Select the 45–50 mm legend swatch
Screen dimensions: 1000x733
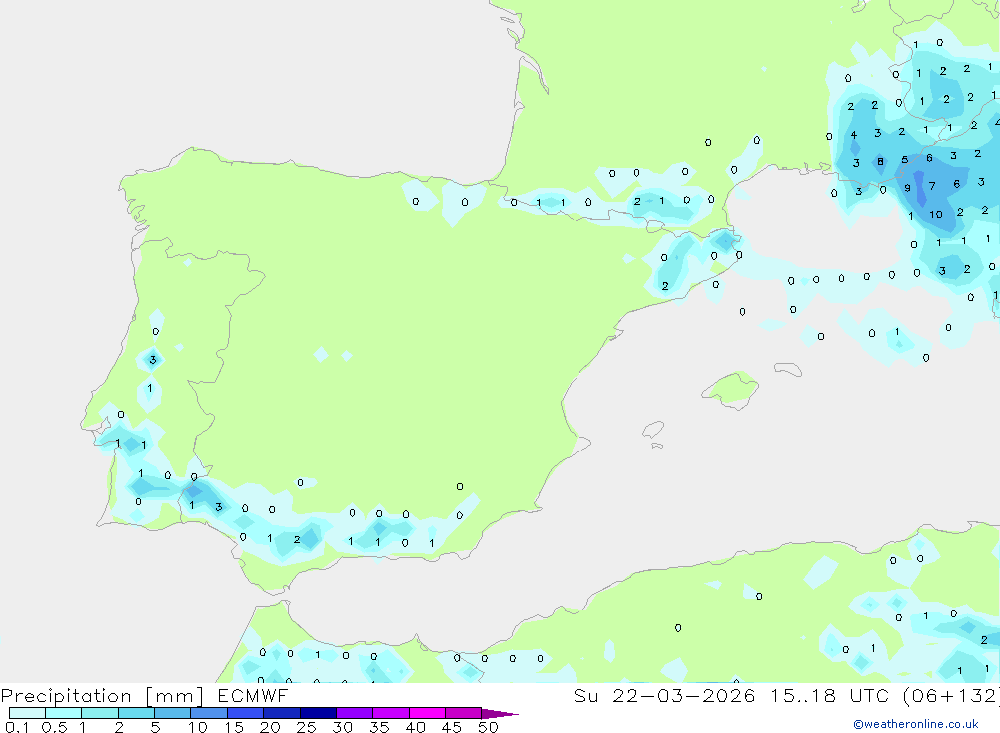(463, 713)
